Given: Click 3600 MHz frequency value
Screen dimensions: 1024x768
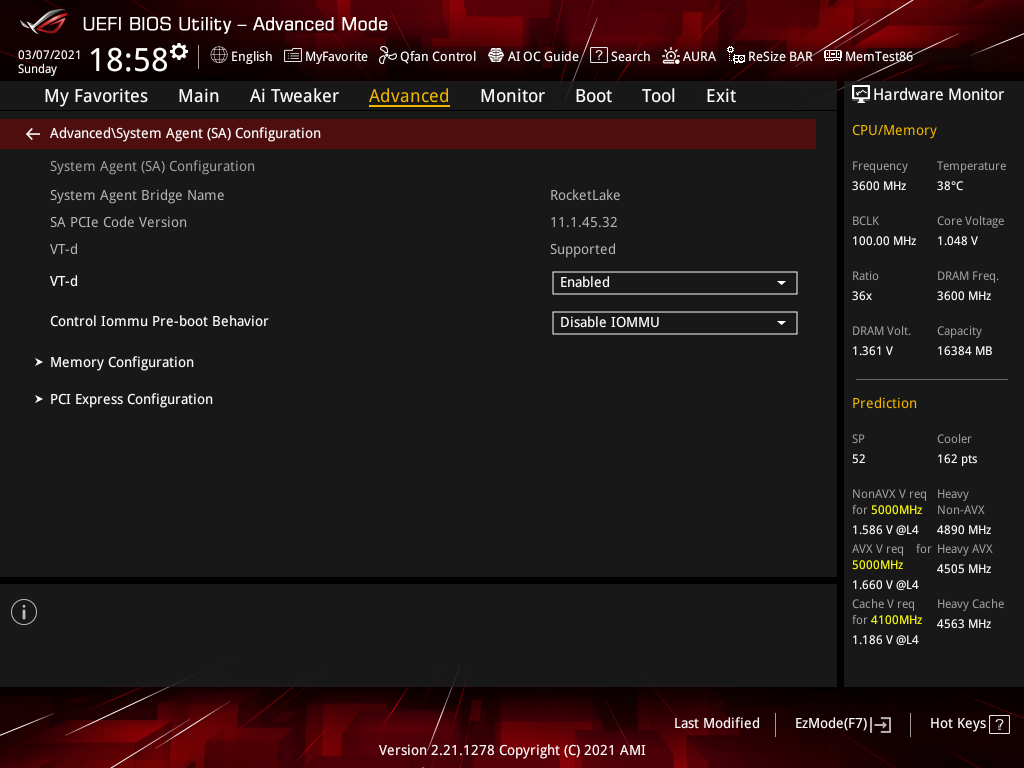Looking at the screenshot, I should pyautogui.click(x=879, y=186).
